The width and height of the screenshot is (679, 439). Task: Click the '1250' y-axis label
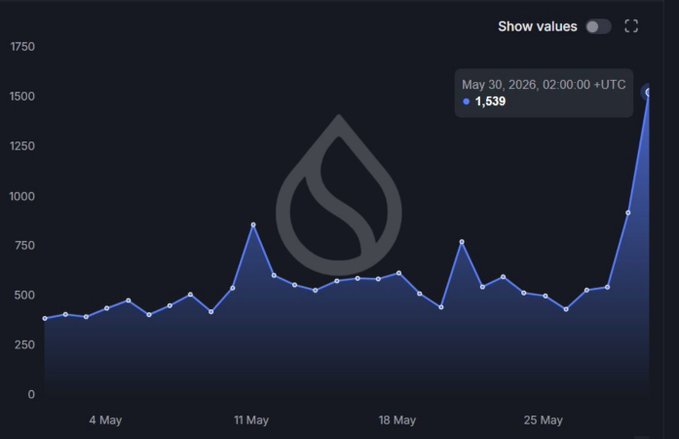[22, 146]
